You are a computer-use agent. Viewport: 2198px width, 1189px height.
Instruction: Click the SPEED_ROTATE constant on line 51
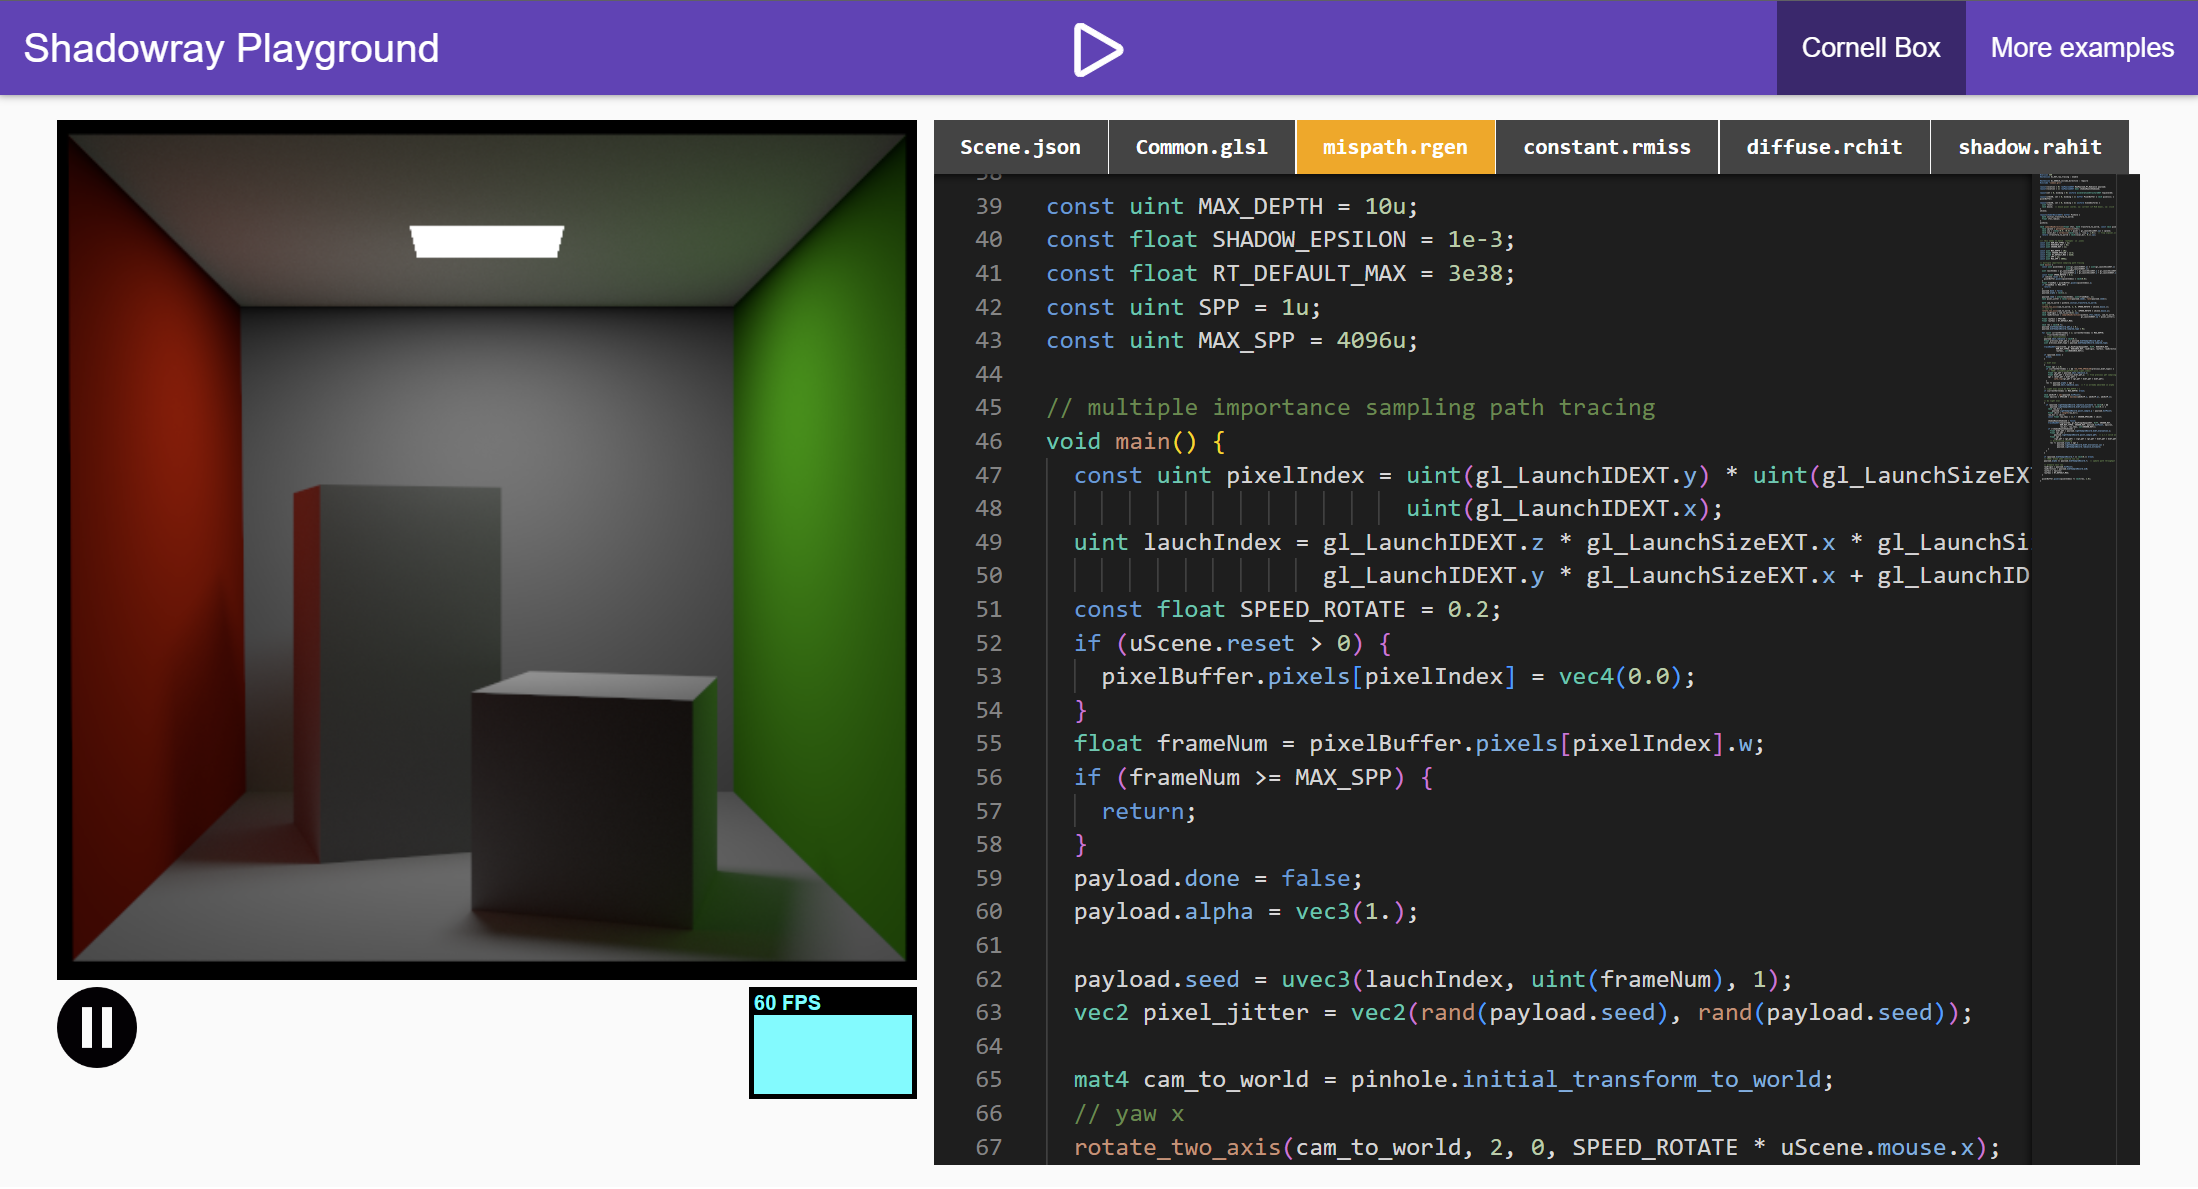coord(1321,609)
